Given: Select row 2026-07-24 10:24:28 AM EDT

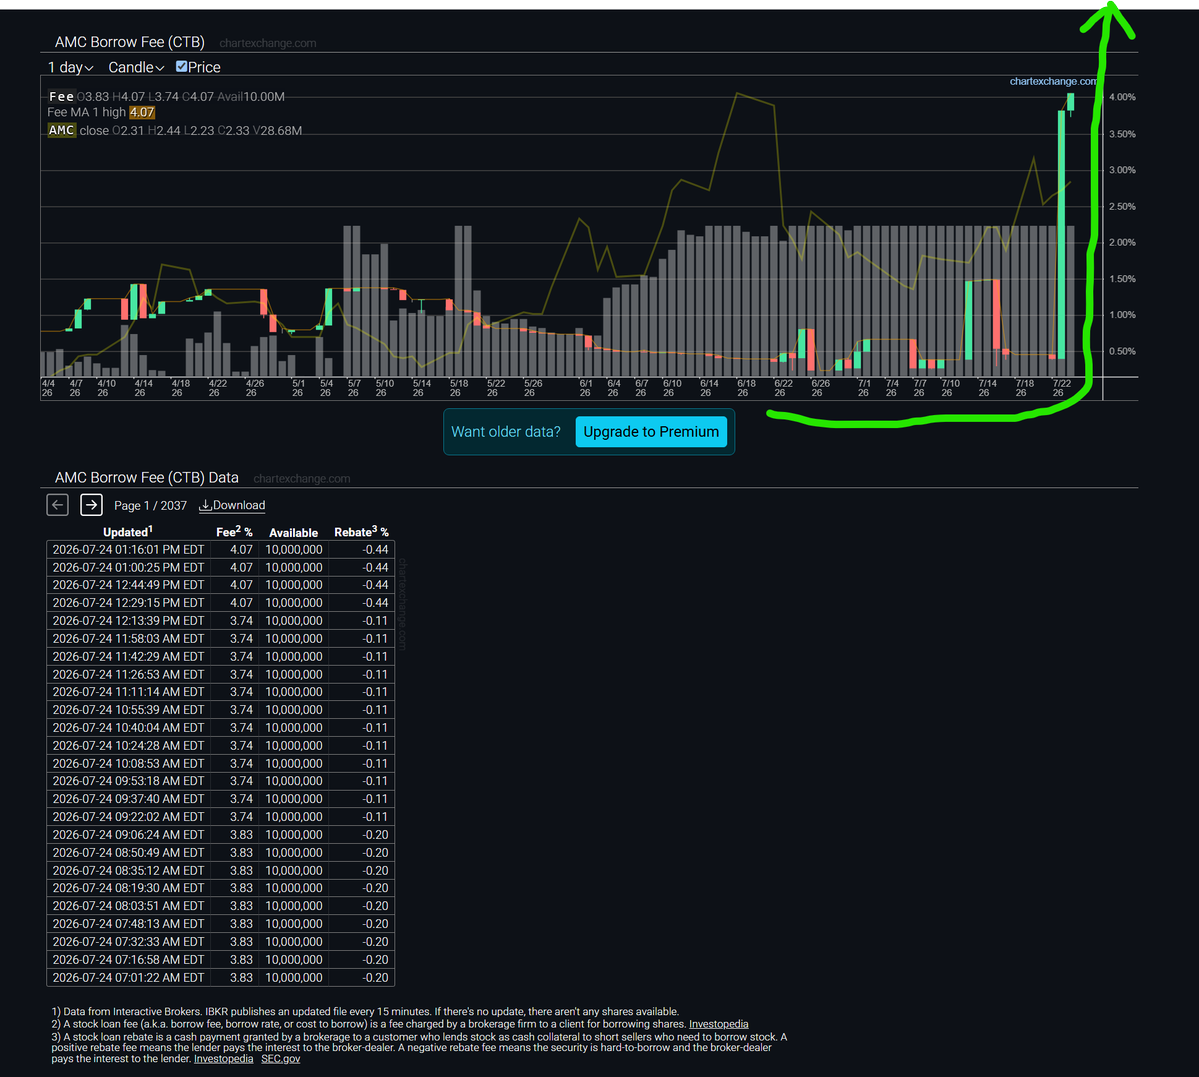Looking at the screenshot, I should coord(220,746).
